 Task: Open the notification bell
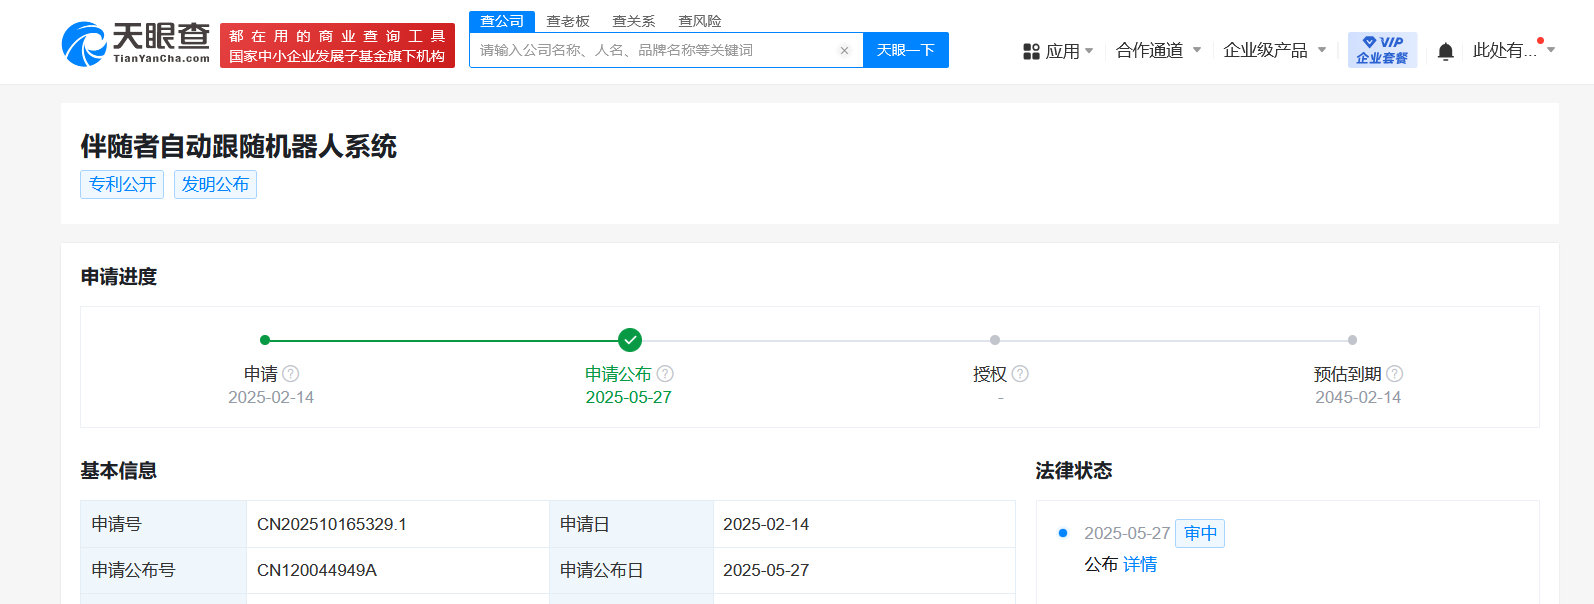point(1445,51)
